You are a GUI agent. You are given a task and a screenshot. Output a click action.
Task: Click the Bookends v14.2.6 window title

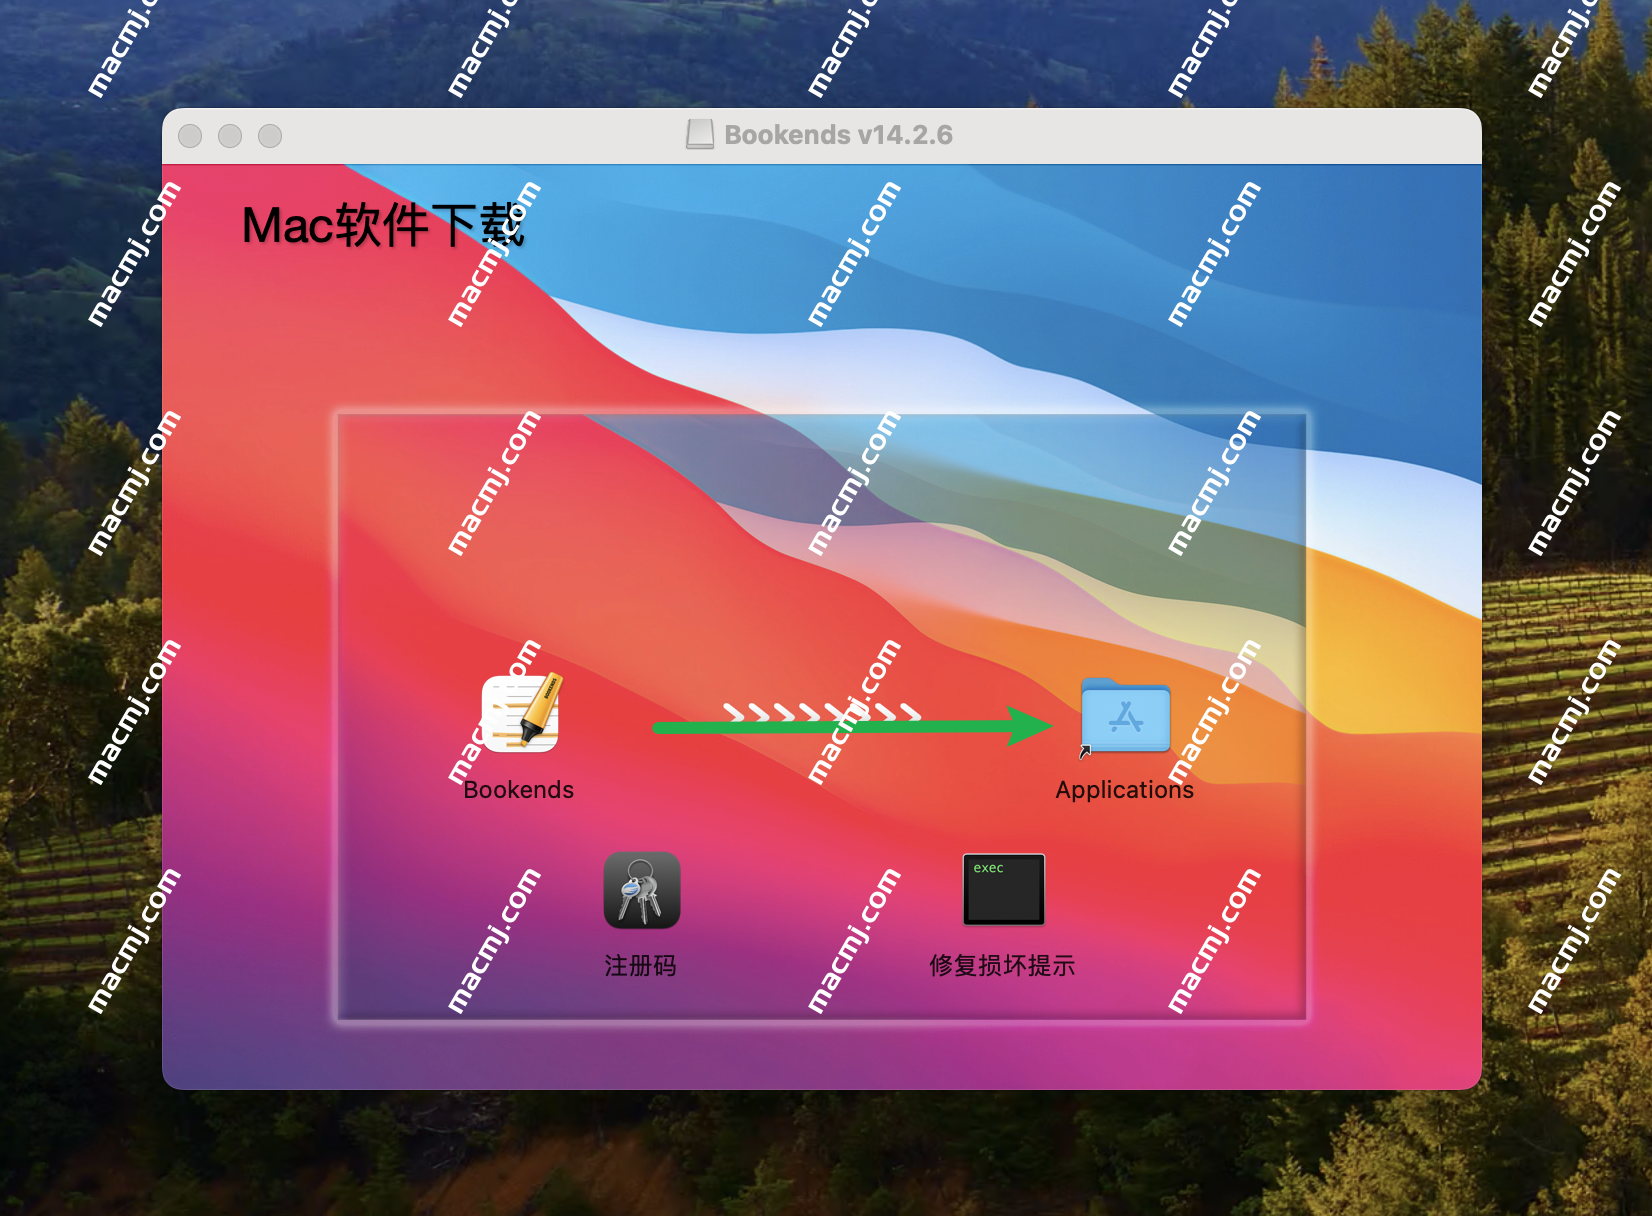(838, 135)
